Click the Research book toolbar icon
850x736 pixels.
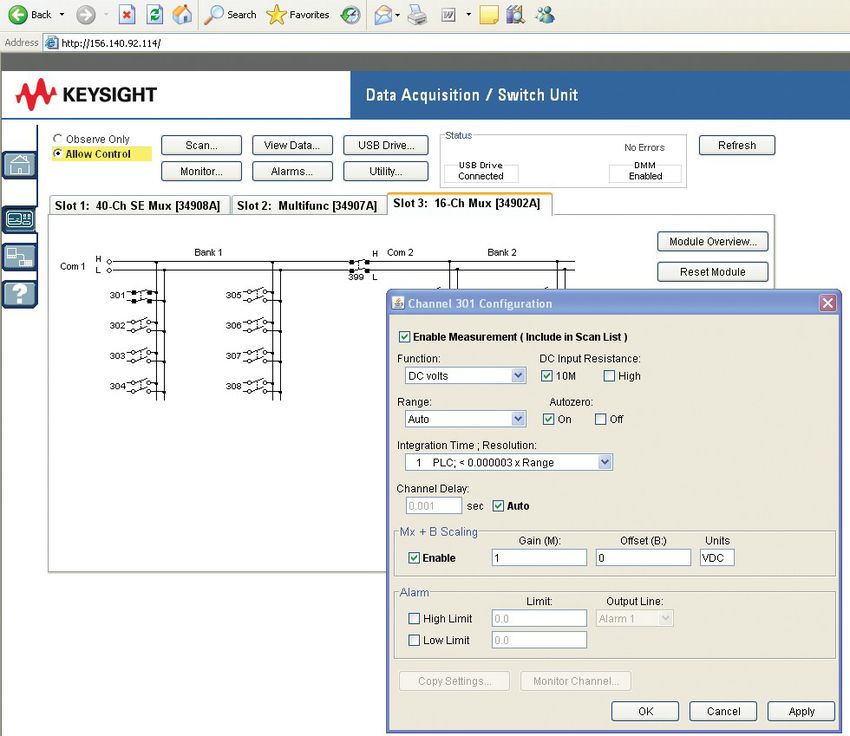point(515,15)
